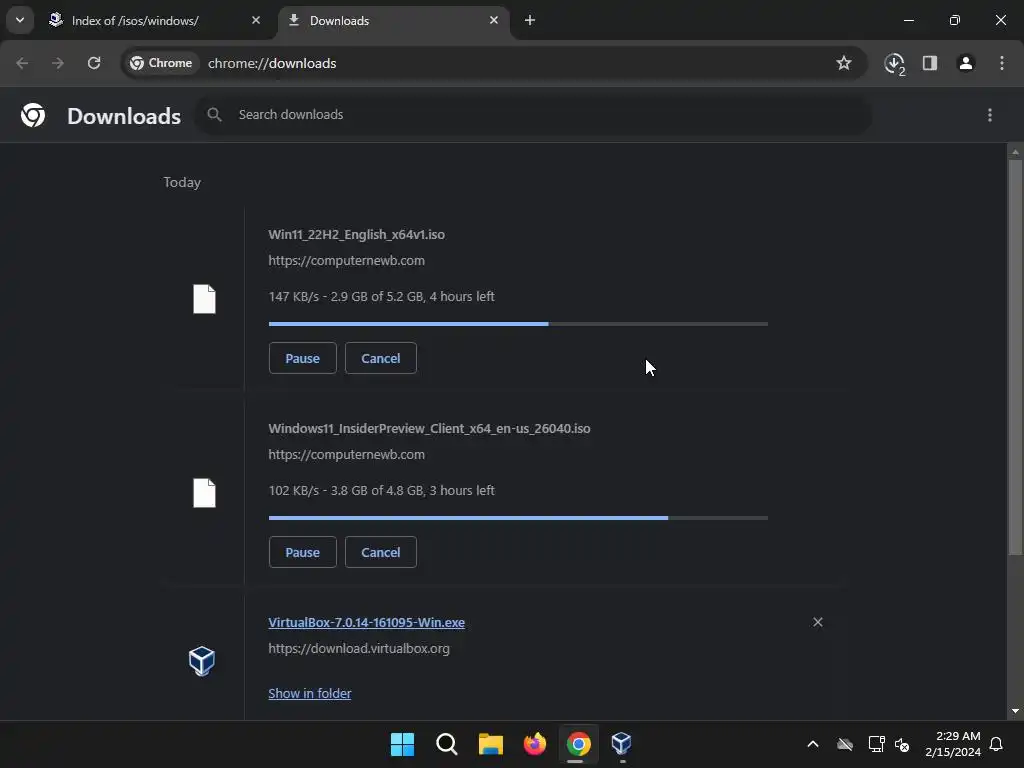Open VirtualBox-7.0.14-161095-Win.exe link

(x=366, y=622)
